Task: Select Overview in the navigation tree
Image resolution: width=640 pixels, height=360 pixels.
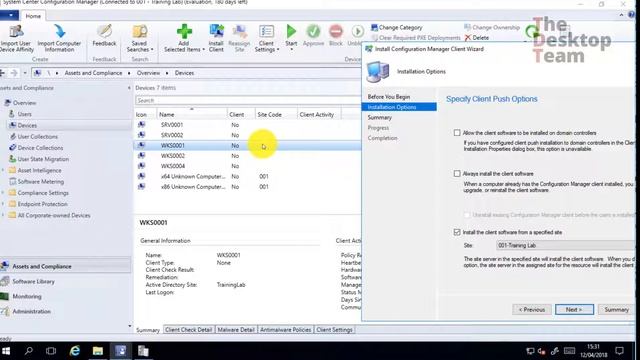Action: point(24,103)
